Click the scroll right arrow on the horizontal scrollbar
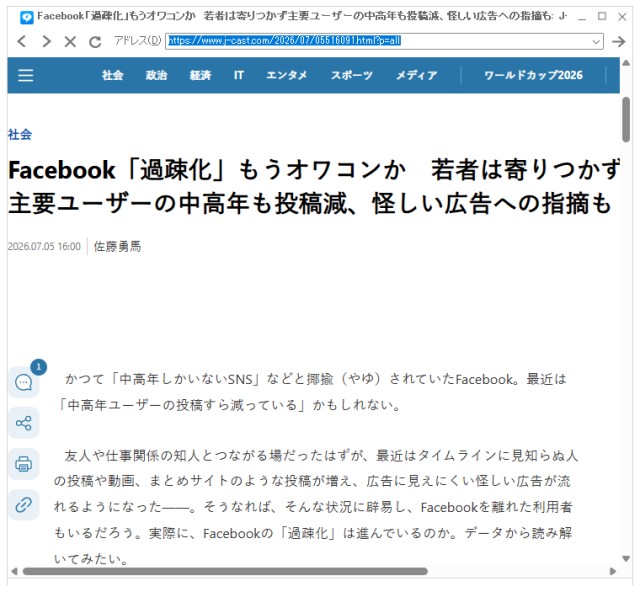The height and width of the screenshot is (592, 640). point(613,571)
